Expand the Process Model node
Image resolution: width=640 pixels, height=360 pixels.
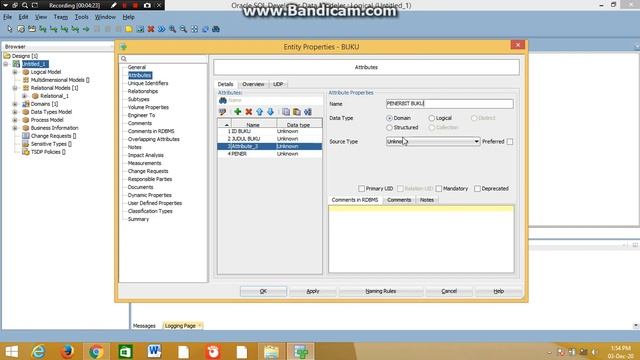[x=15, y=120]
